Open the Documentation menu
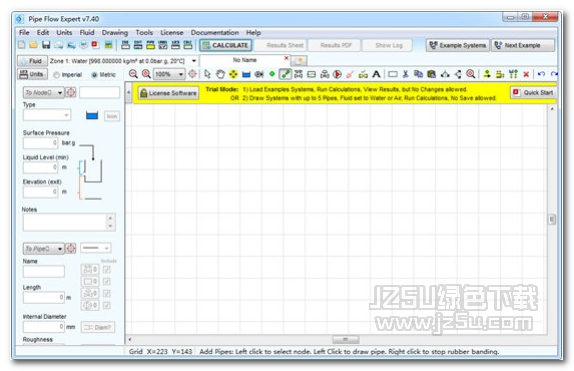 (215, 33)
